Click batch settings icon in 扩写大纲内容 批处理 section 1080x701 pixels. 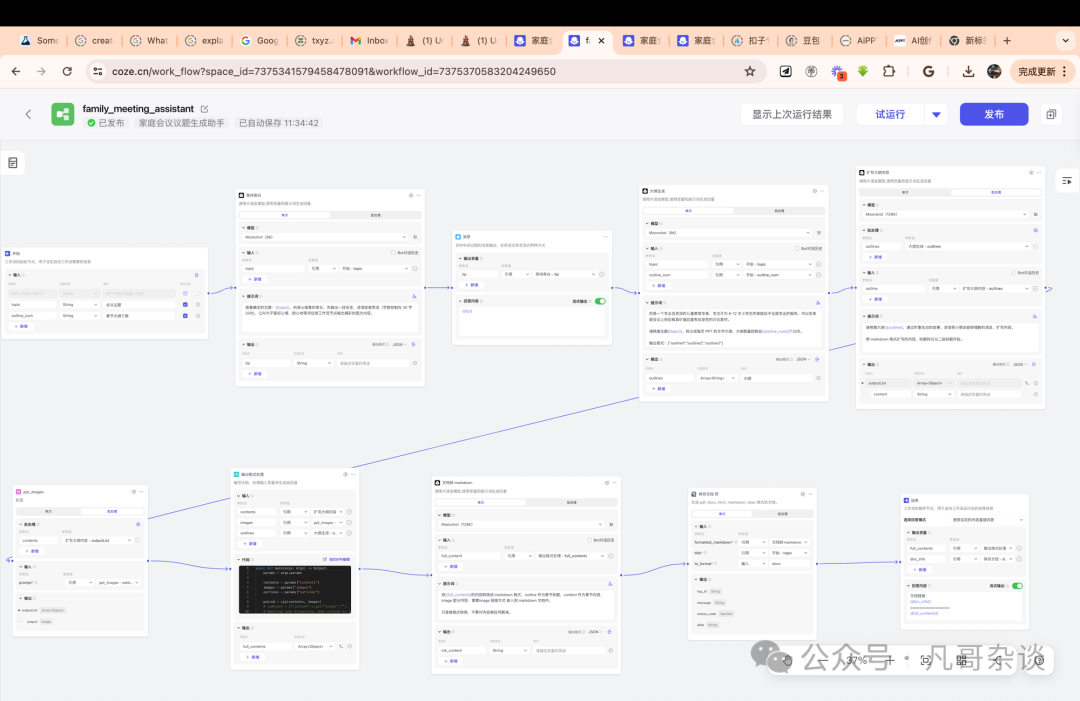point(1035,230)
